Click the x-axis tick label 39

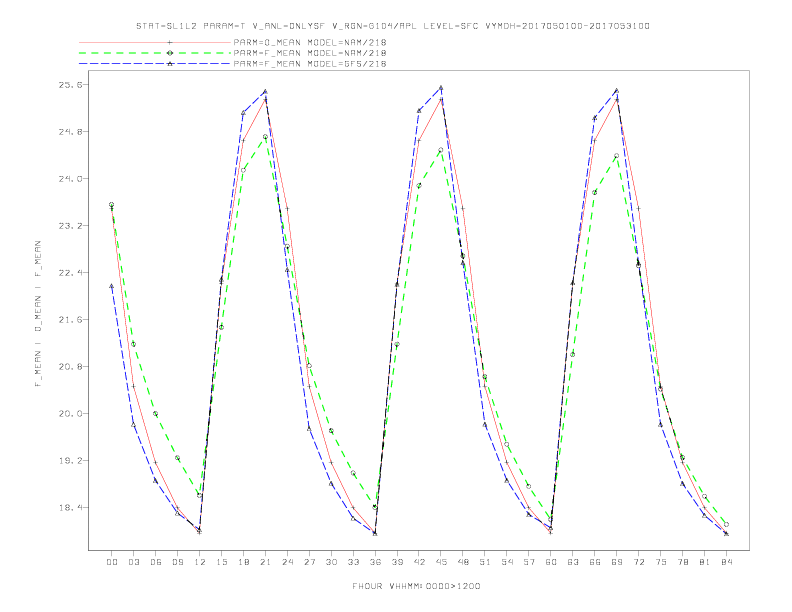click(x=397, y=562)
